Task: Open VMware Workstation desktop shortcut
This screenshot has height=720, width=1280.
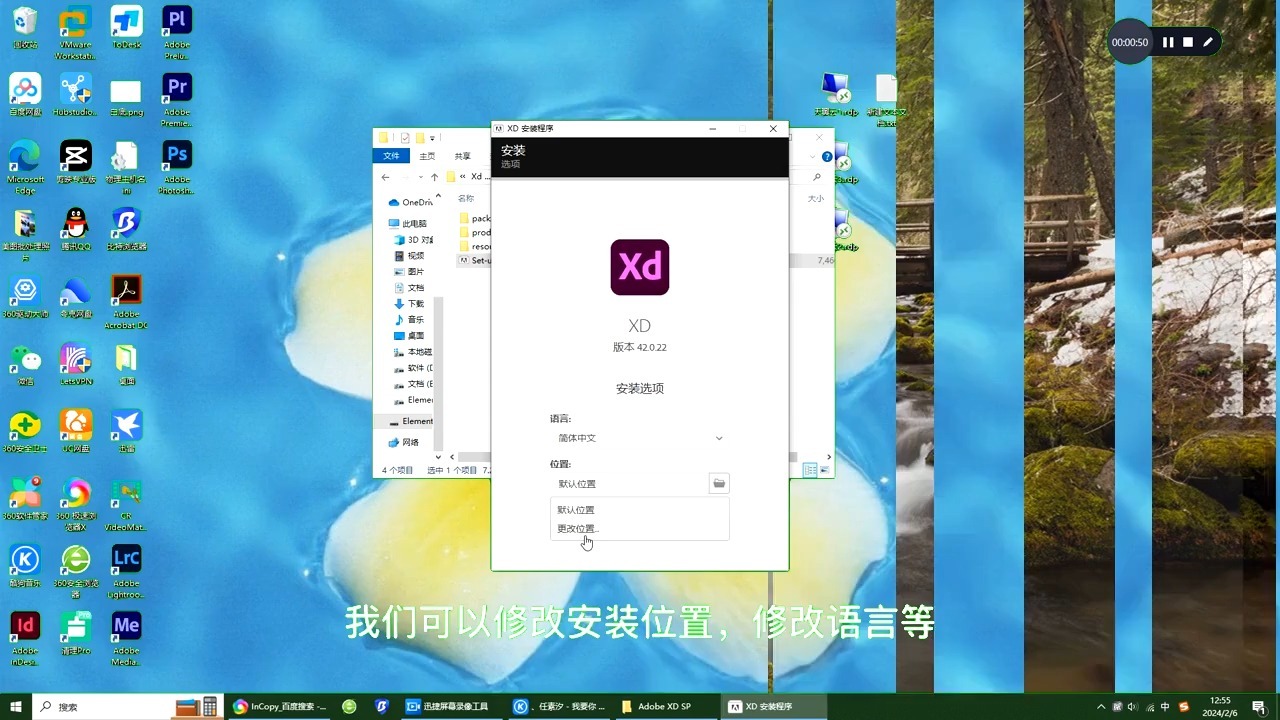Action: 75,33
